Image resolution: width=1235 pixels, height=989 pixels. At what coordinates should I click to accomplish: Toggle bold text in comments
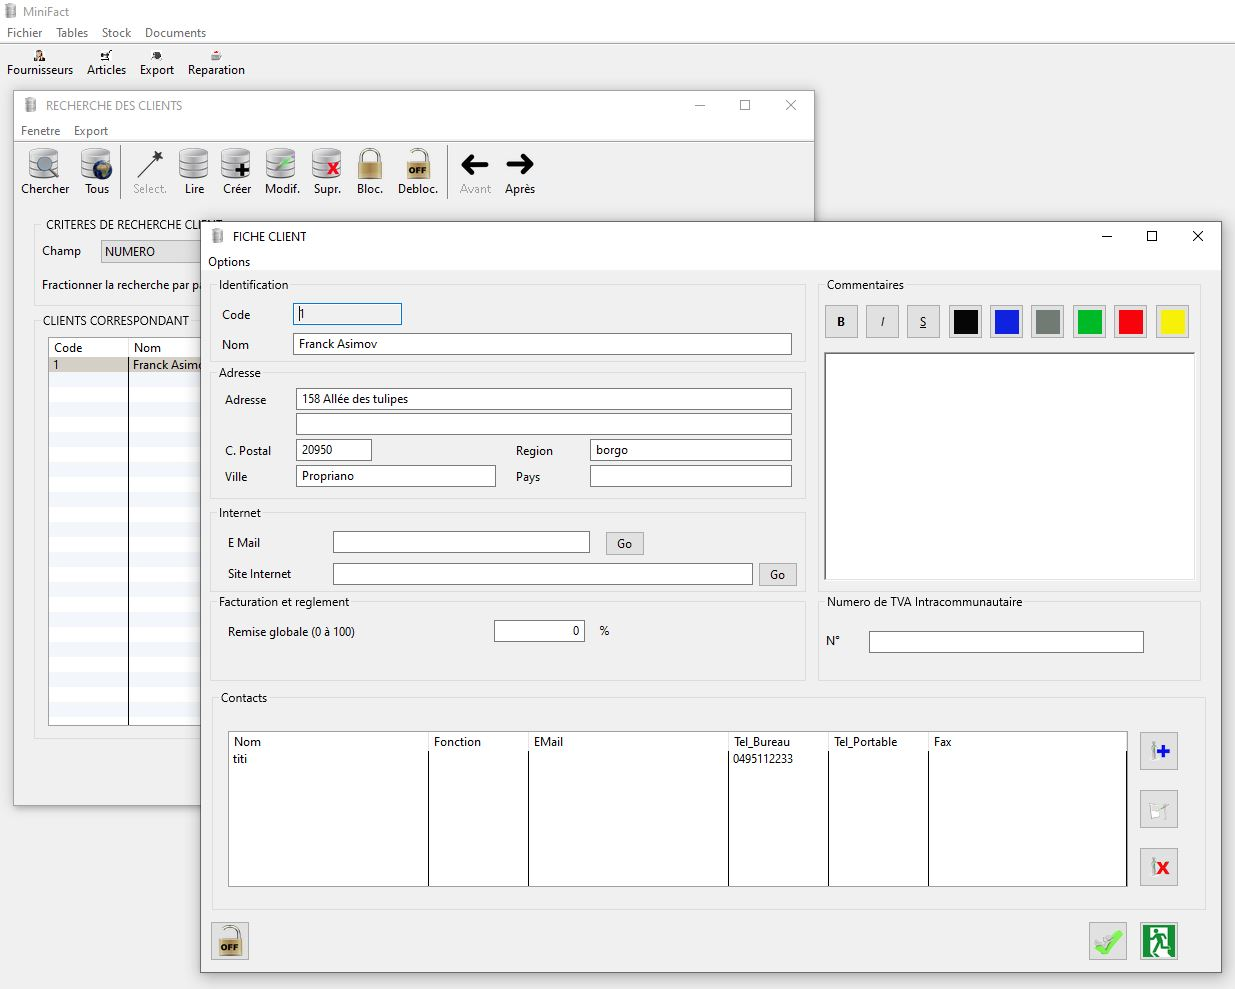click(x=841, y=322)
